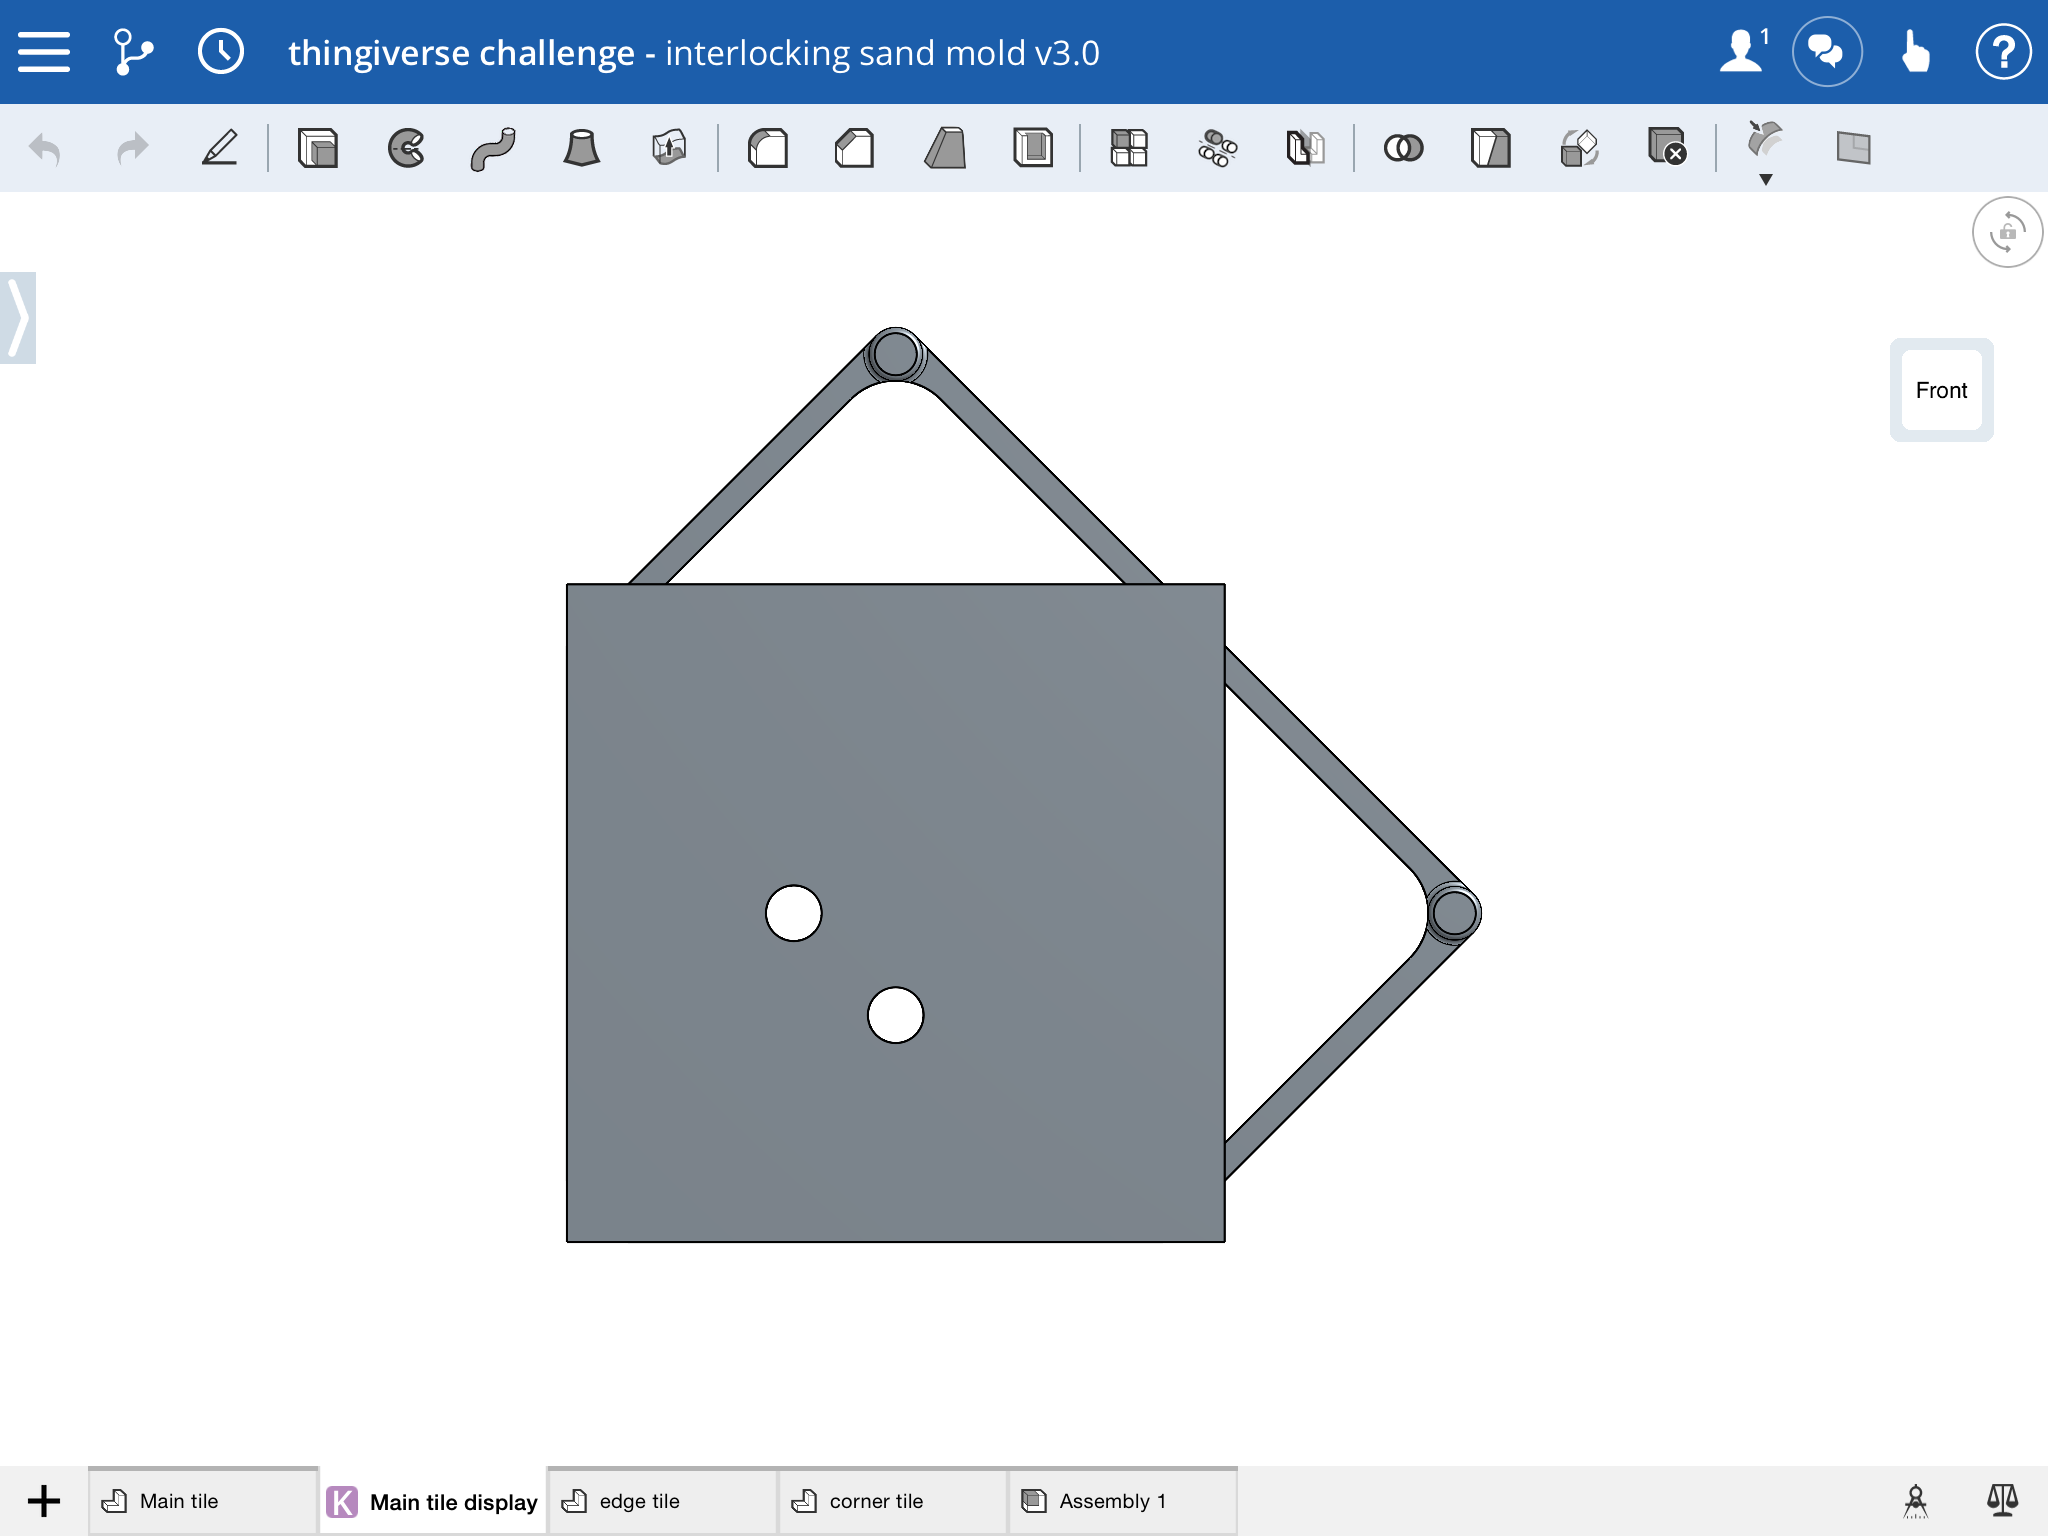
Task: Click the upper-left hole in the square plate
Action: click(794, 913)
